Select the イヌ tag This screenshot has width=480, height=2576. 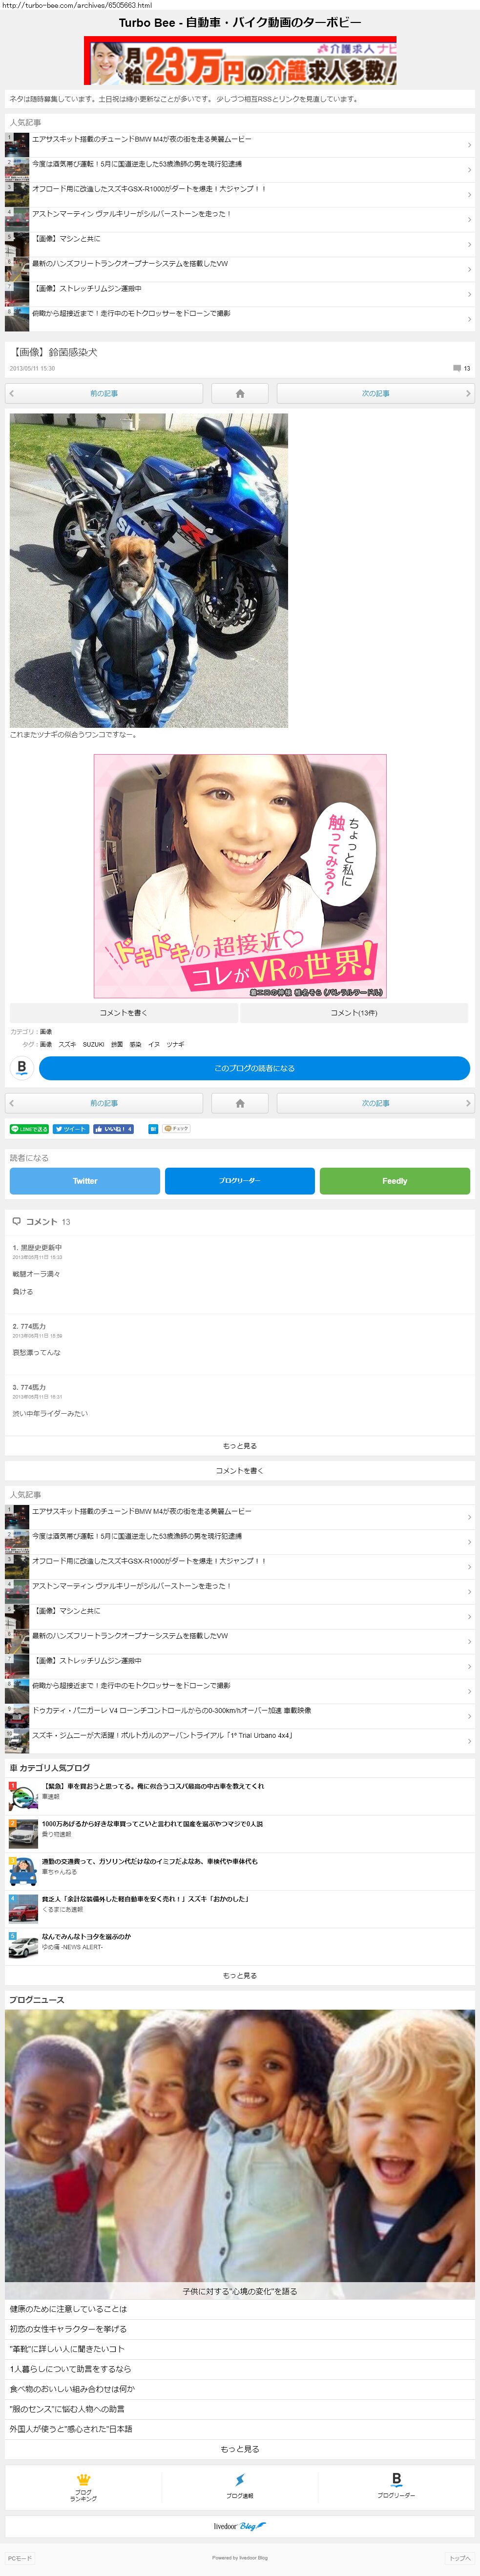pyautogui.click(x=154, y=1044)
